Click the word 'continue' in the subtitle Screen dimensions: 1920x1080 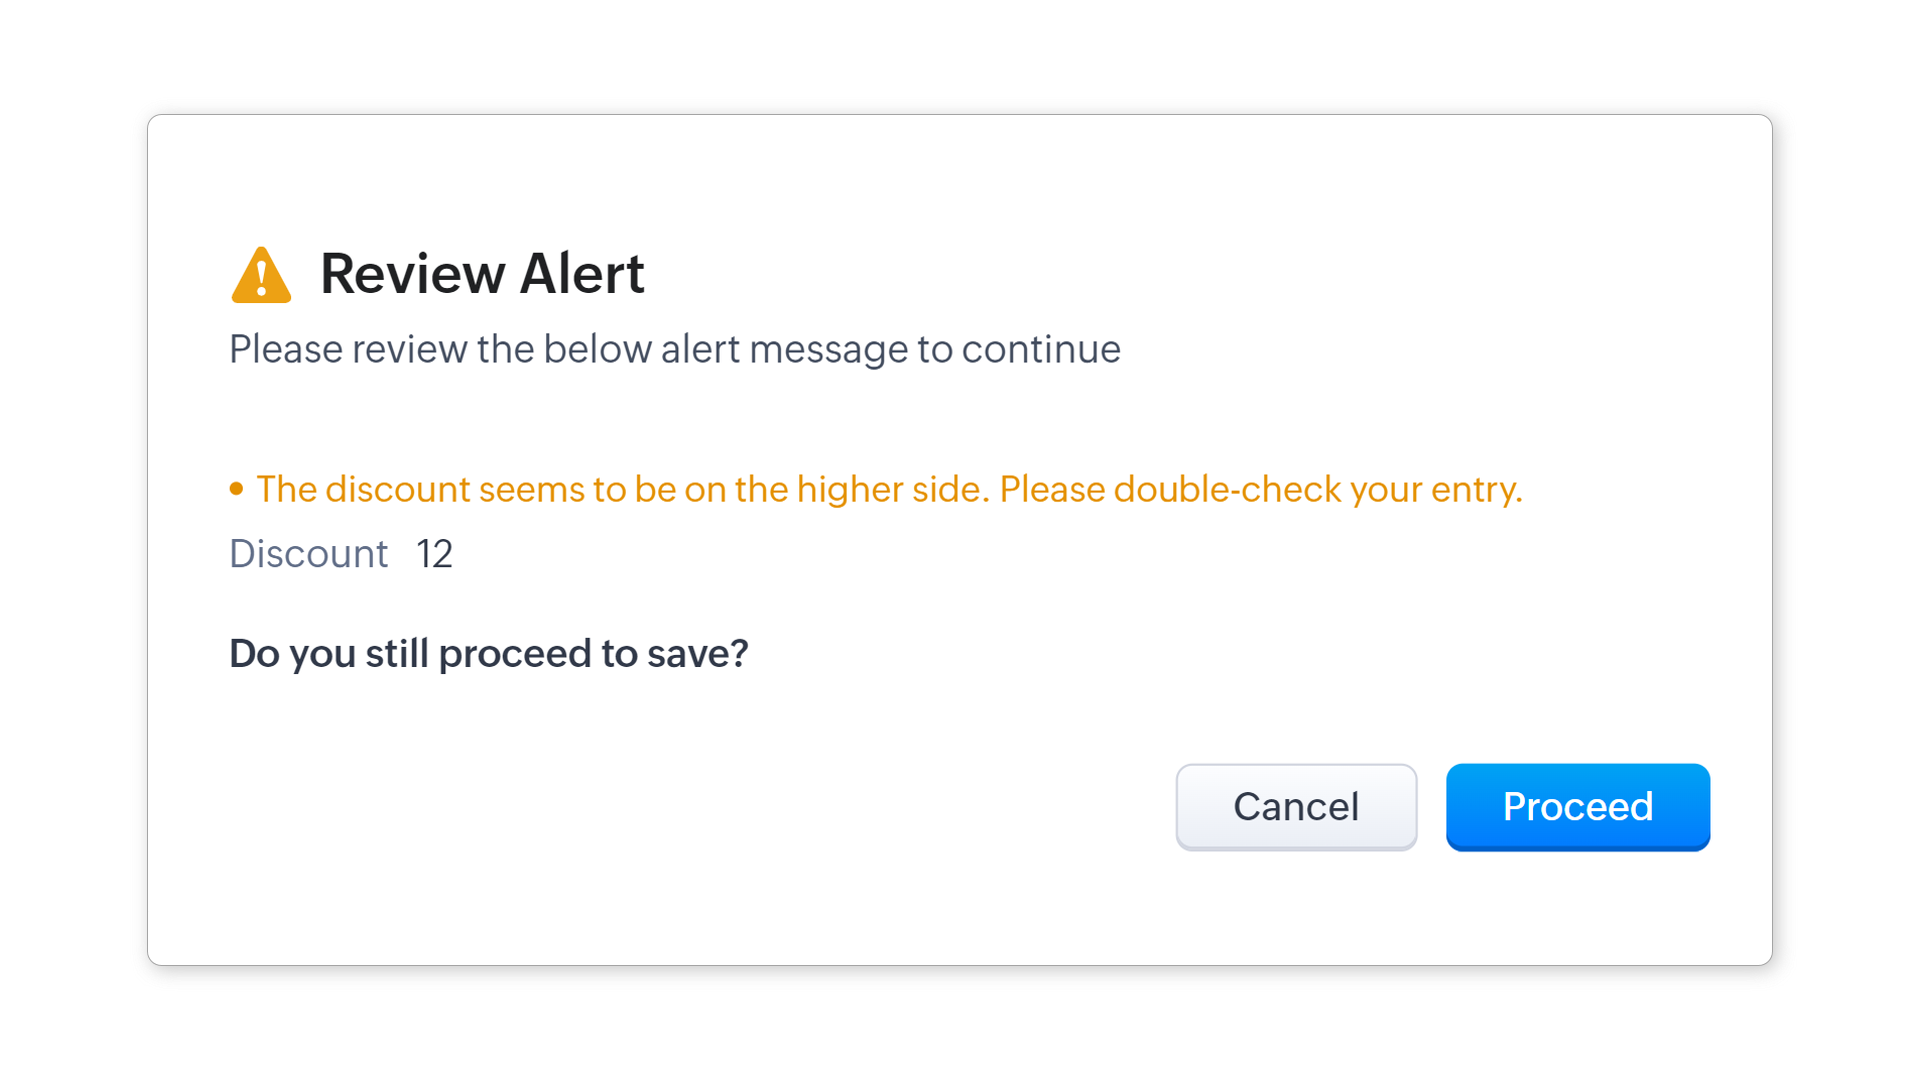click(1040, 349)
